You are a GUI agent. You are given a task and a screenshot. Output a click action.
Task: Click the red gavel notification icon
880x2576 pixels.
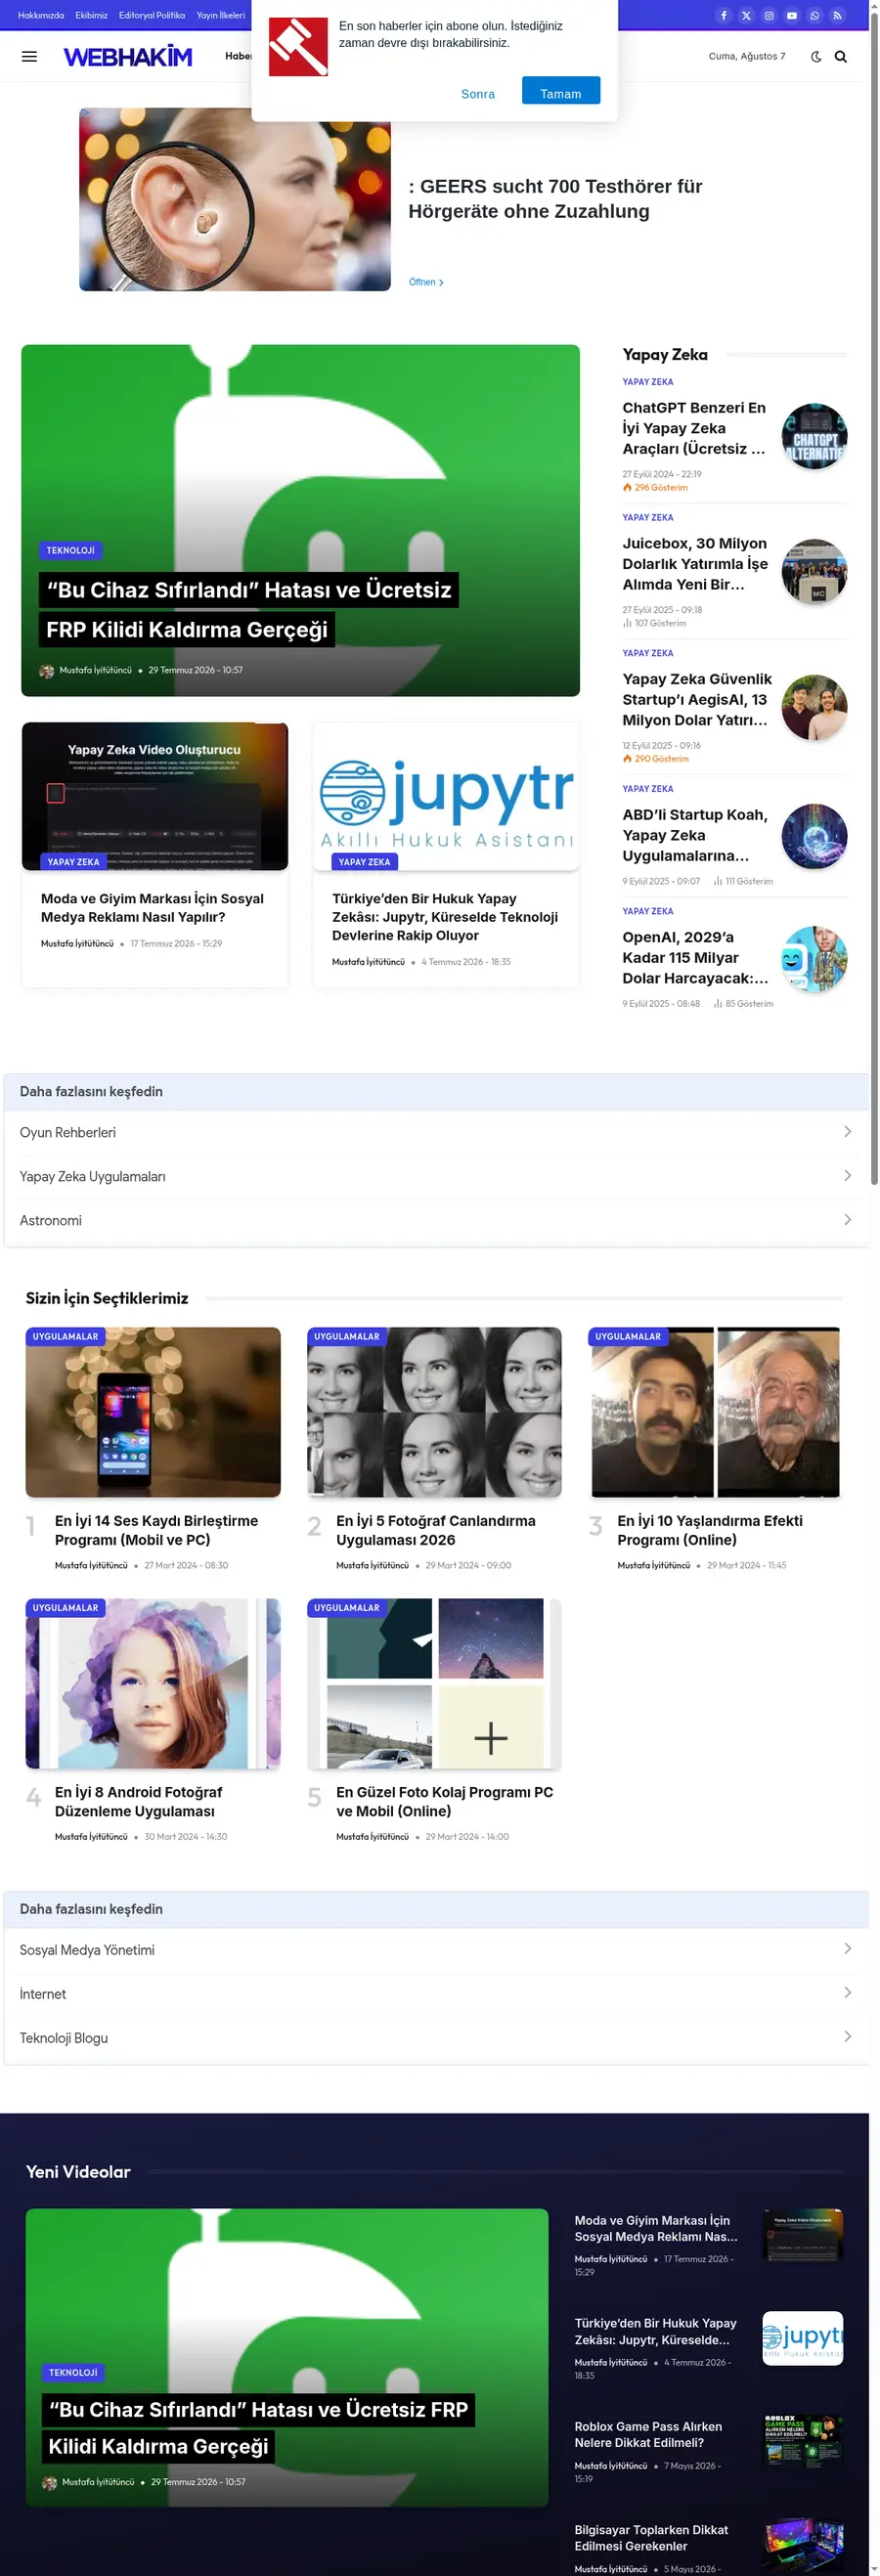point(298,46)
